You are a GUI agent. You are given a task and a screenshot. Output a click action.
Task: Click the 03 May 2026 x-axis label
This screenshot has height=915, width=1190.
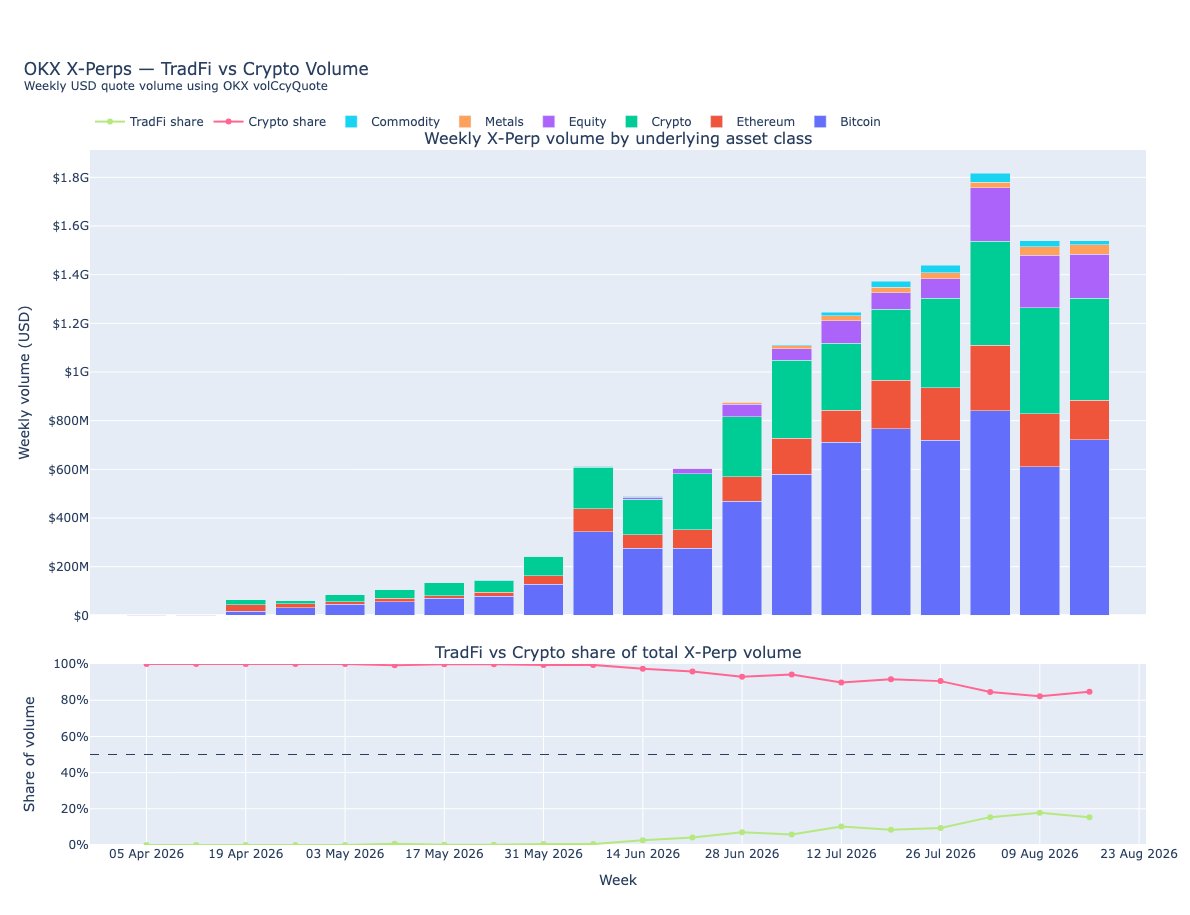pyautogui.click(x=345, y=854)
